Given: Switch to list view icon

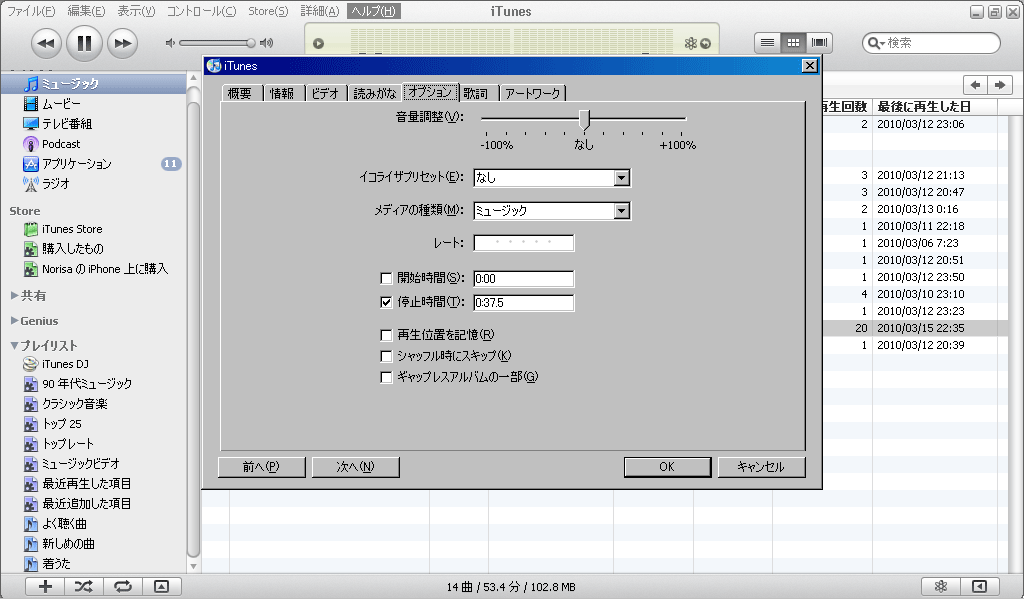Looking at the screenshot, I should pos(767,42).
